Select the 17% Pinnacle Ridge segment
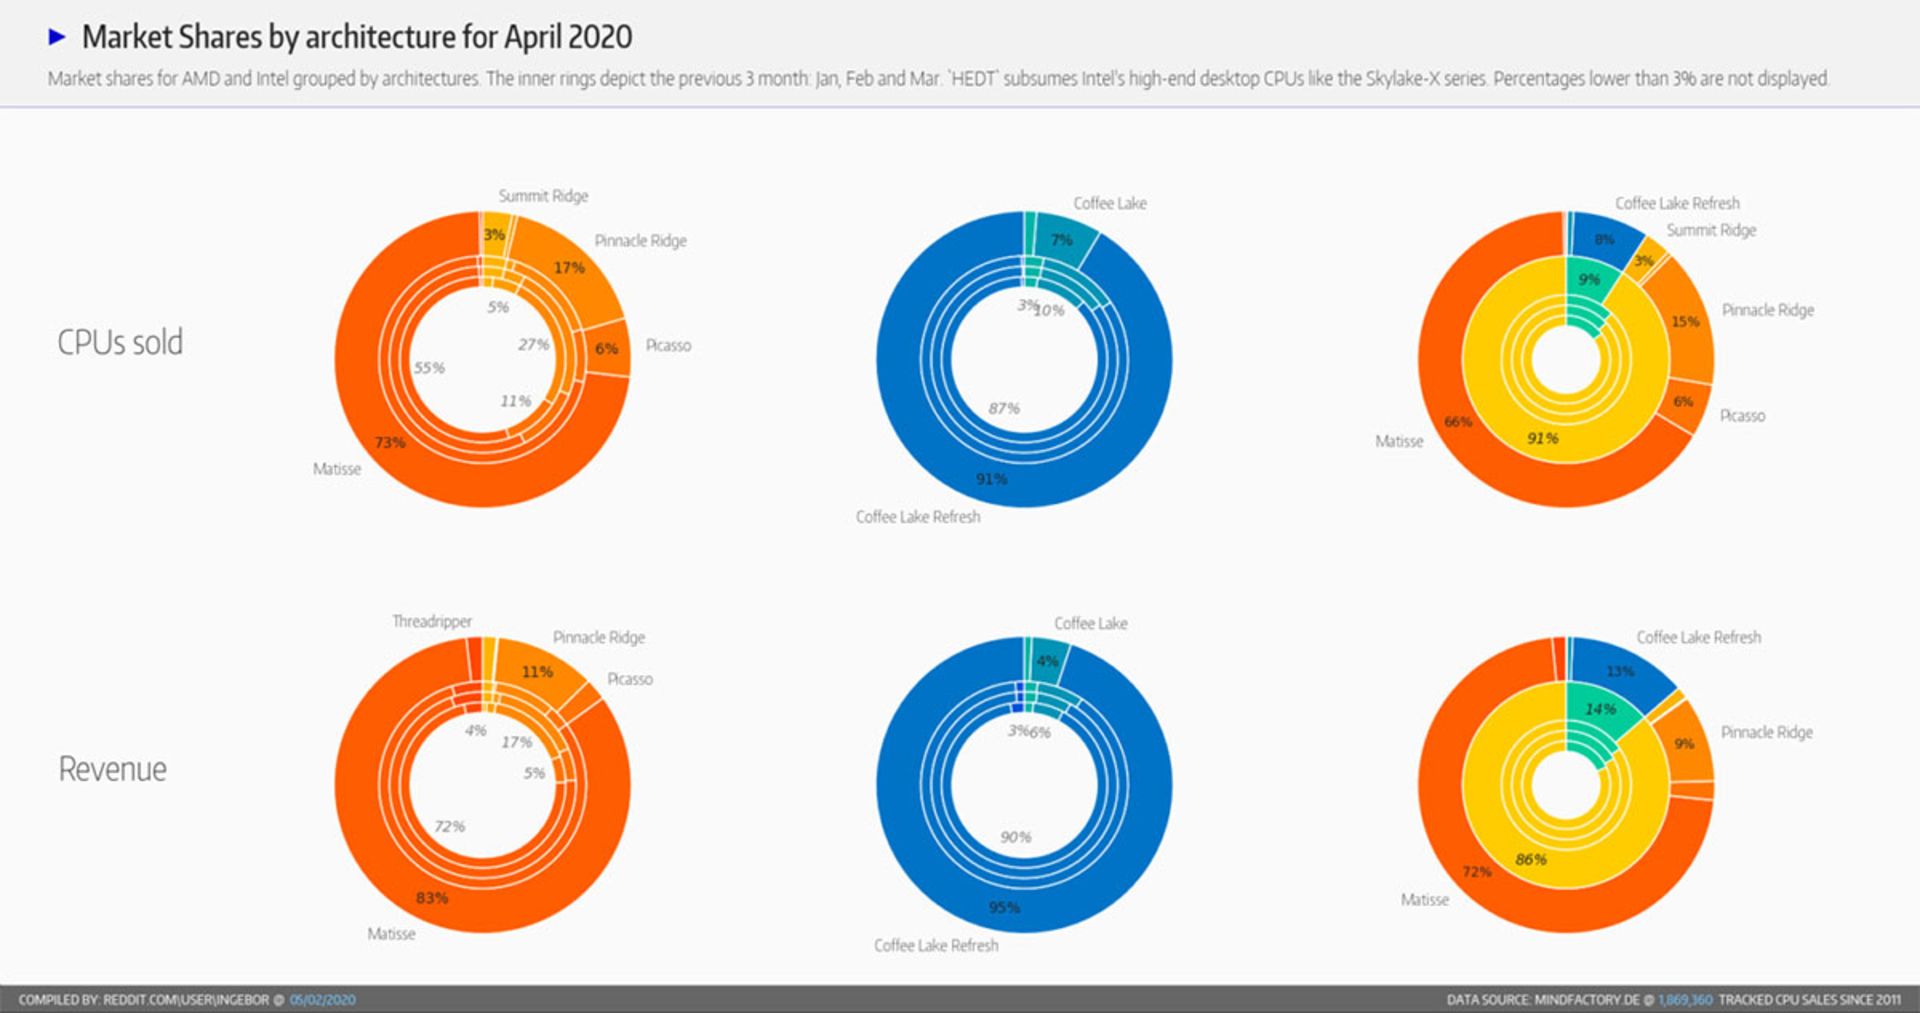Screen dimensions: 1920x1013 click(569, 268)
